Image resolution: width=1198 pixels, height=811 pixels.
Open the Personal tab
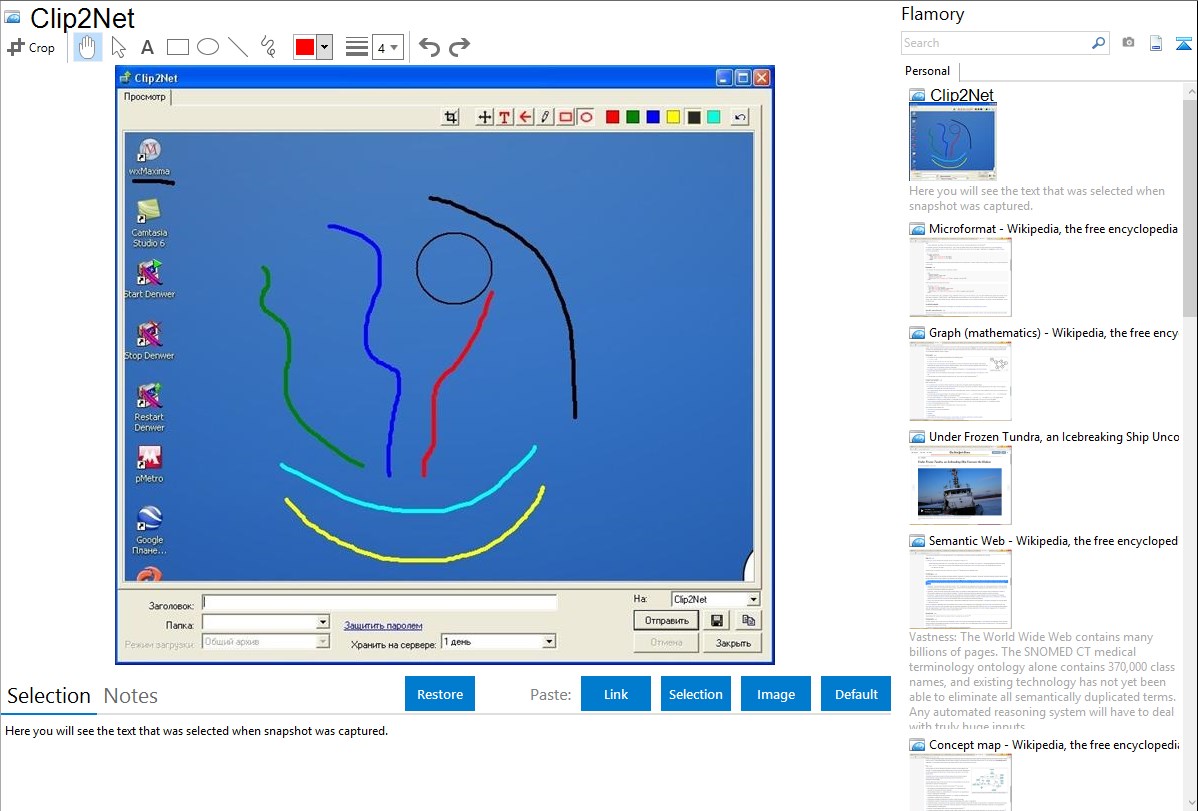927,71
